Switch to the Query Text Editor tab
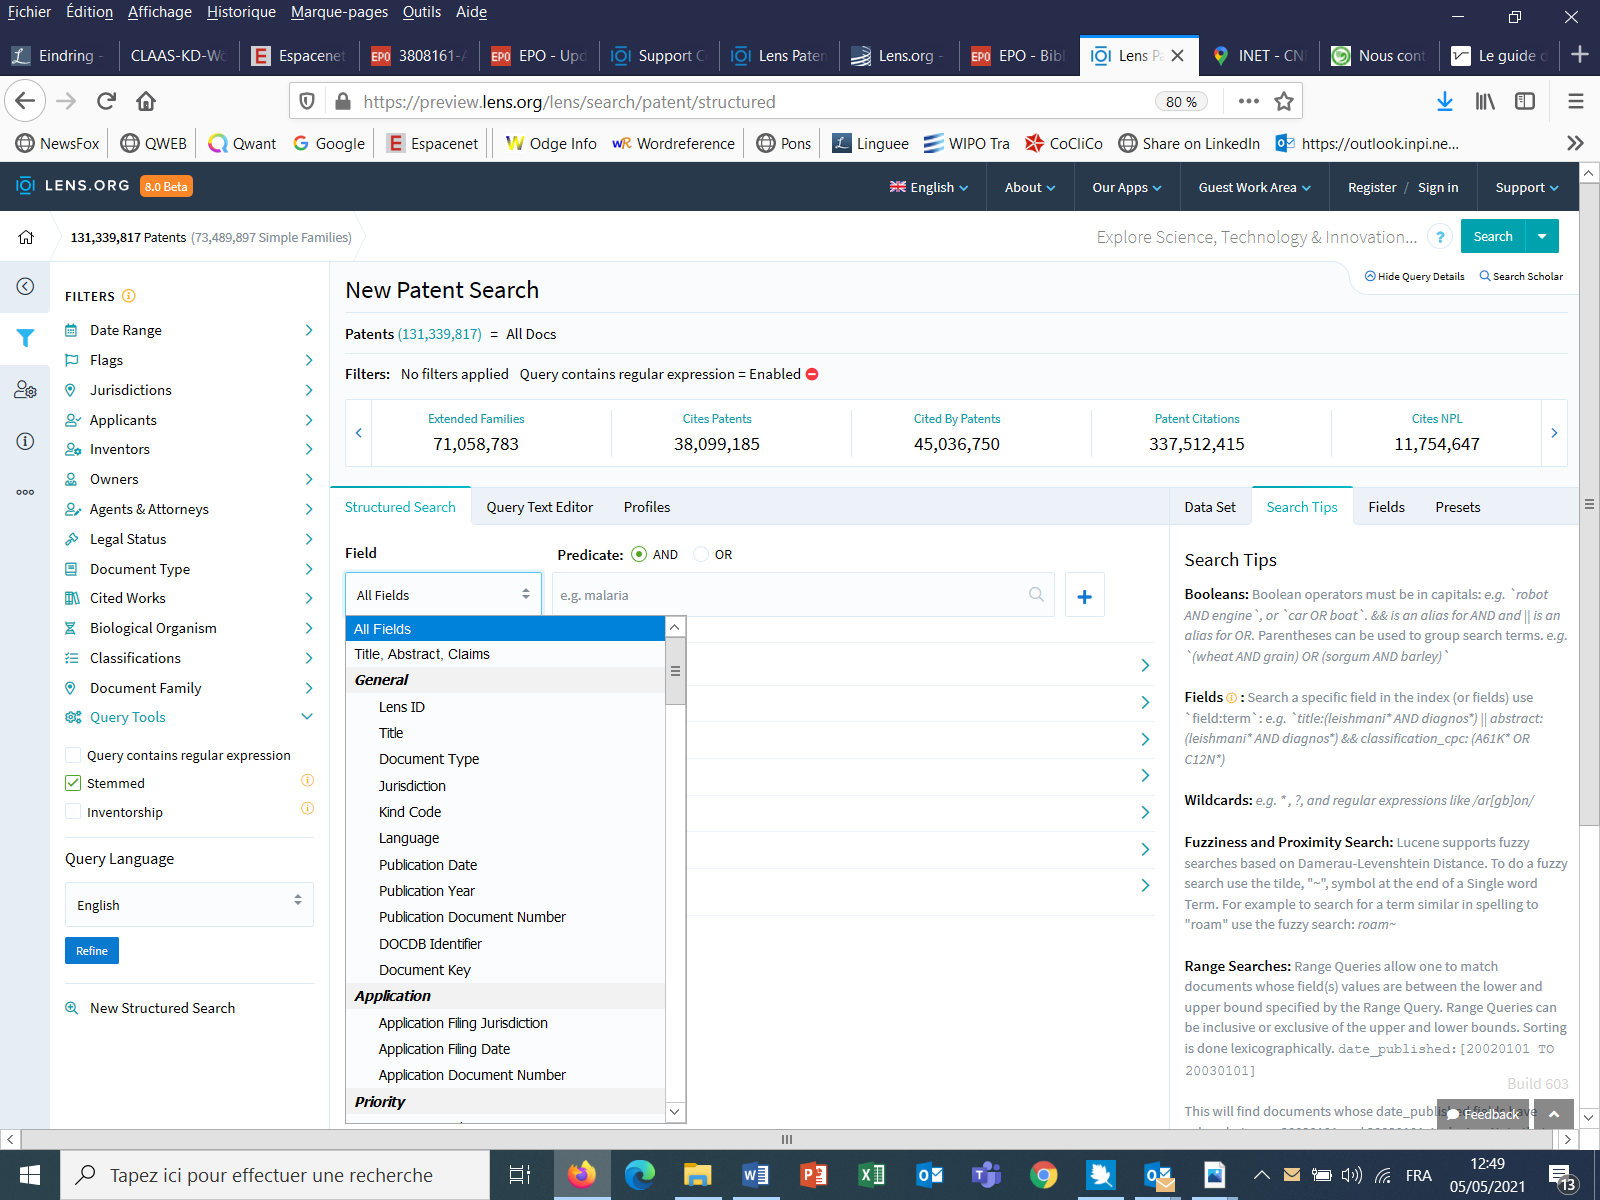The image size is (1600, 1200). tap(539, 507)
